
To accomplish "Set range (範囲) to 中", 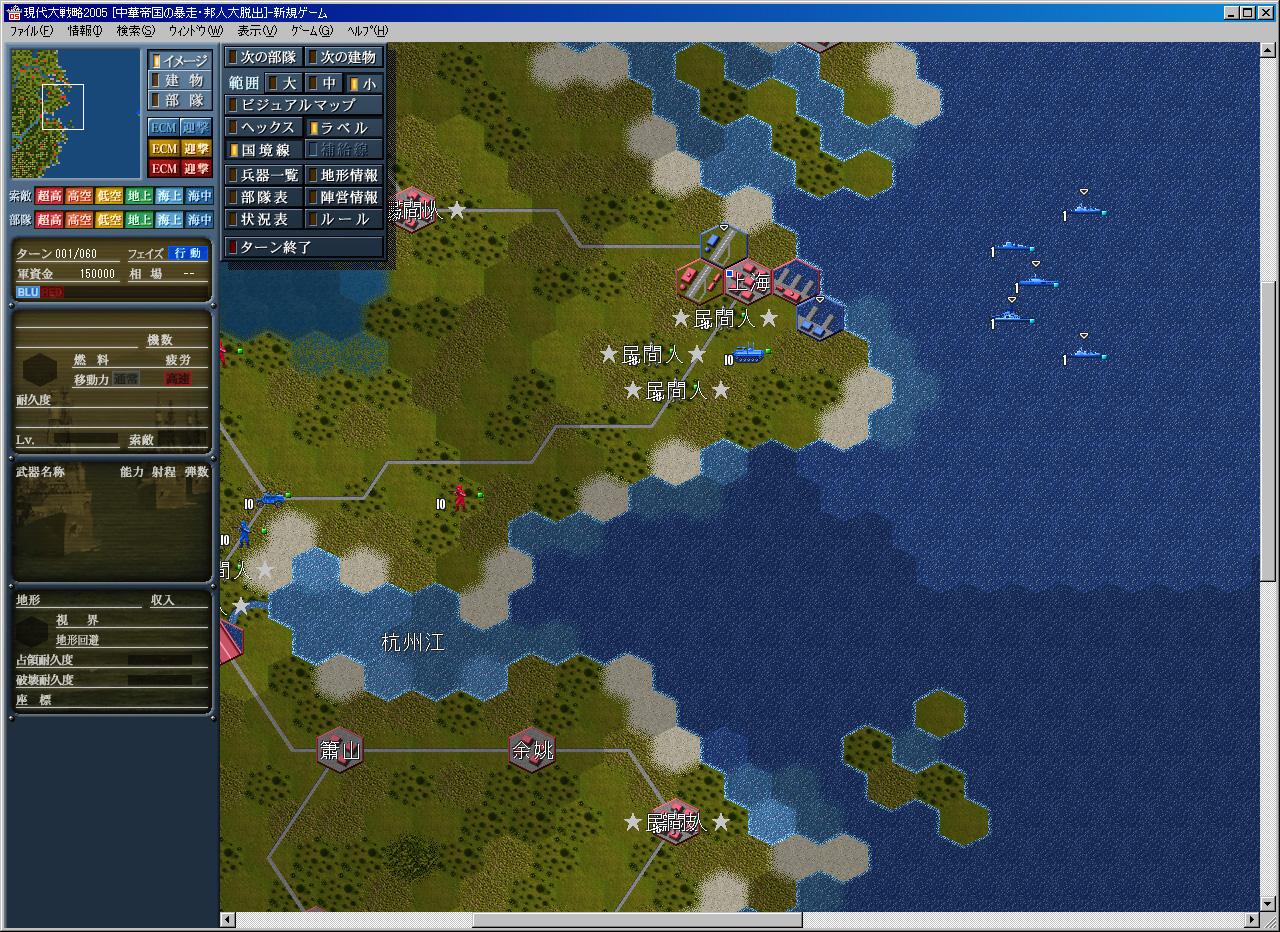I will (x=323, y=83).
